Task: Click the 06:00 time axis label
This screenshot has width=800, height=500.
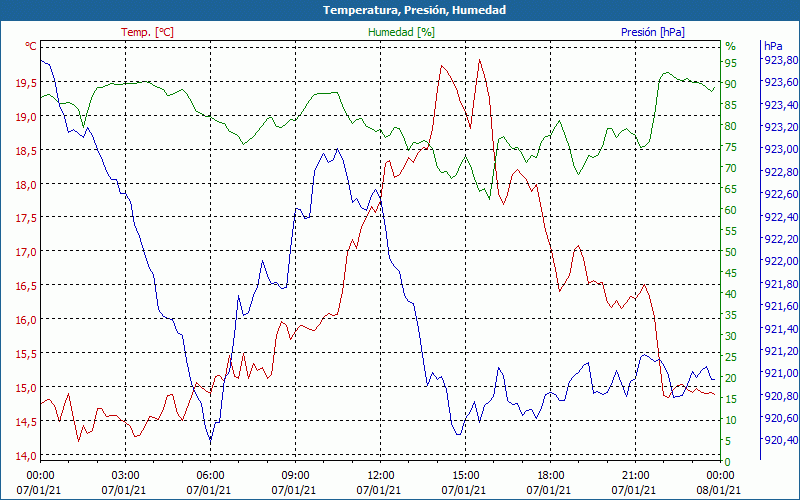Action: click(210, 476)
